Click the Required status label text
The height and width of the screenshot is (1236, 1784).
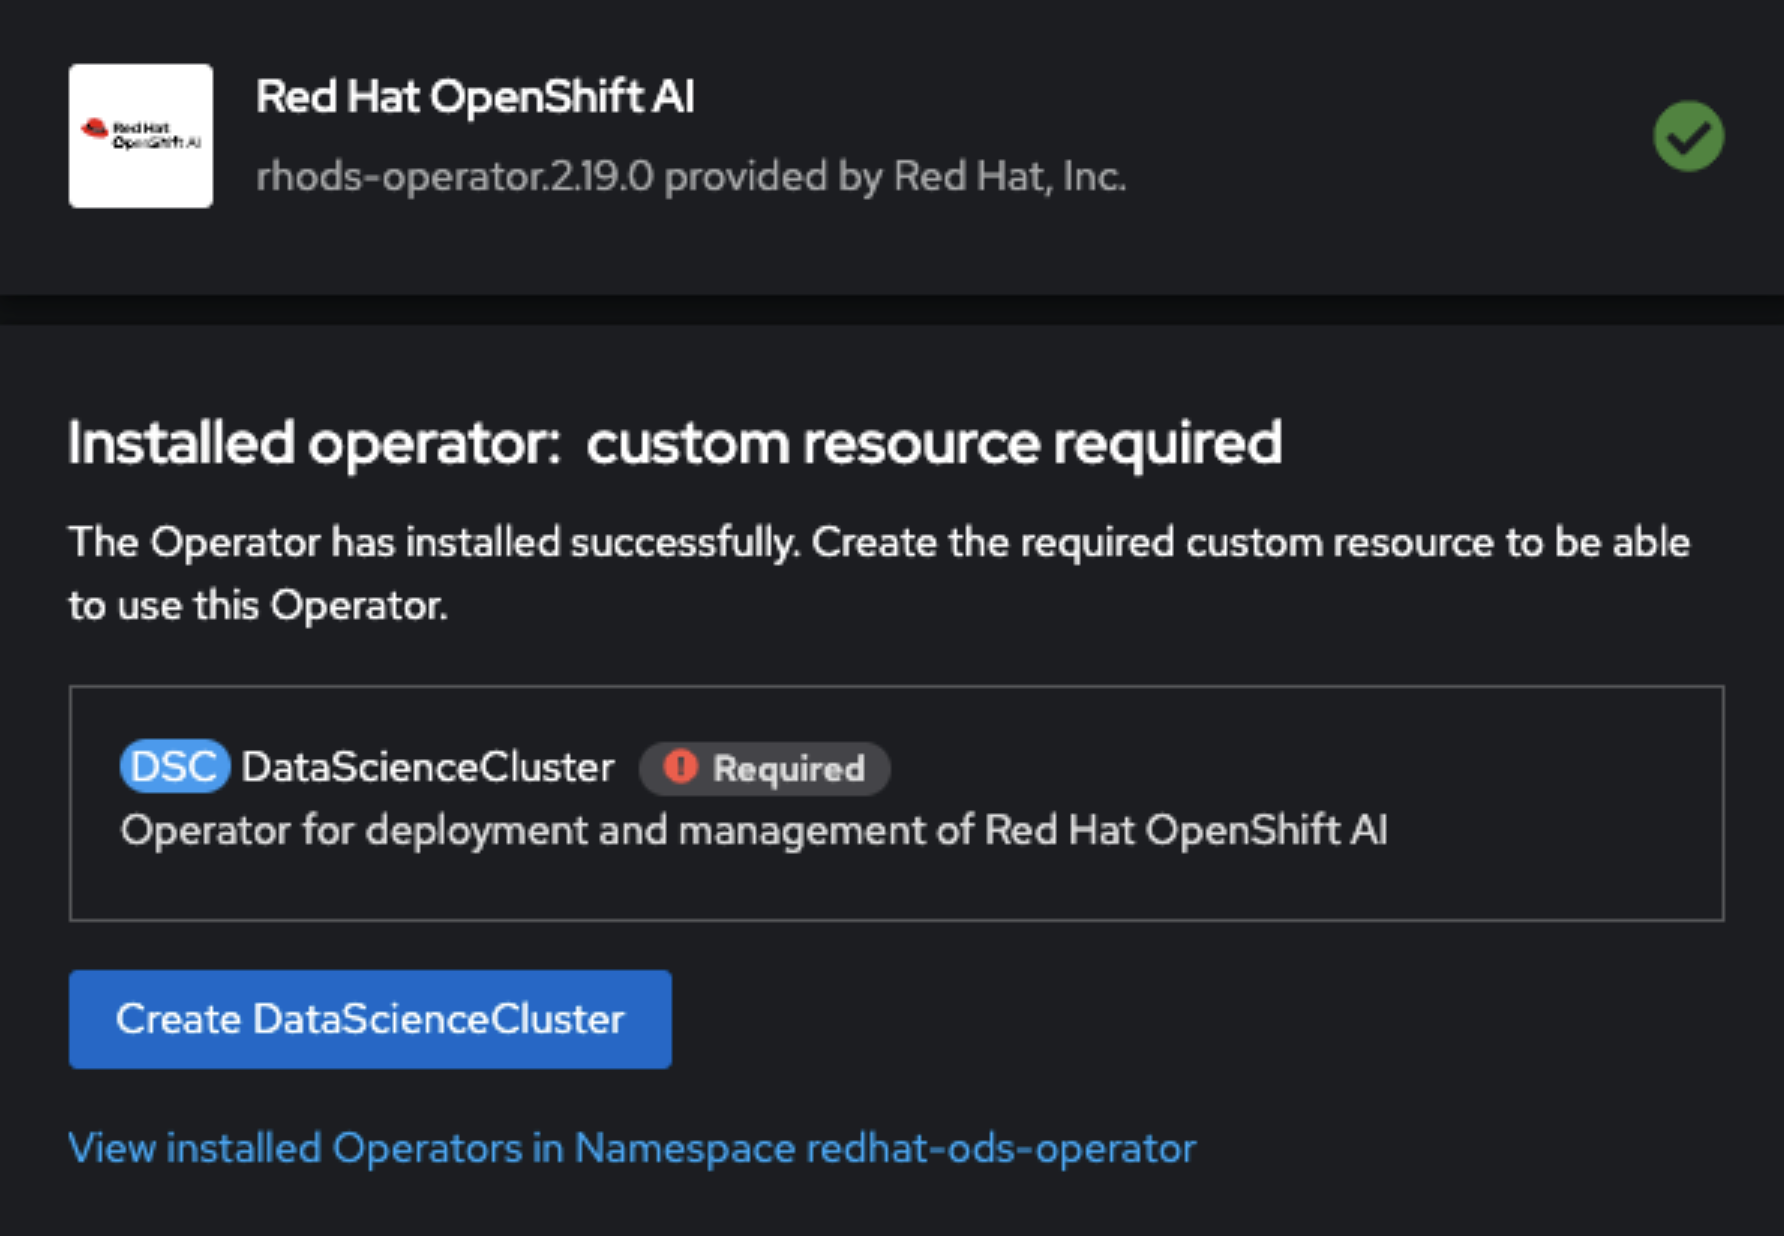click(788, 769)
